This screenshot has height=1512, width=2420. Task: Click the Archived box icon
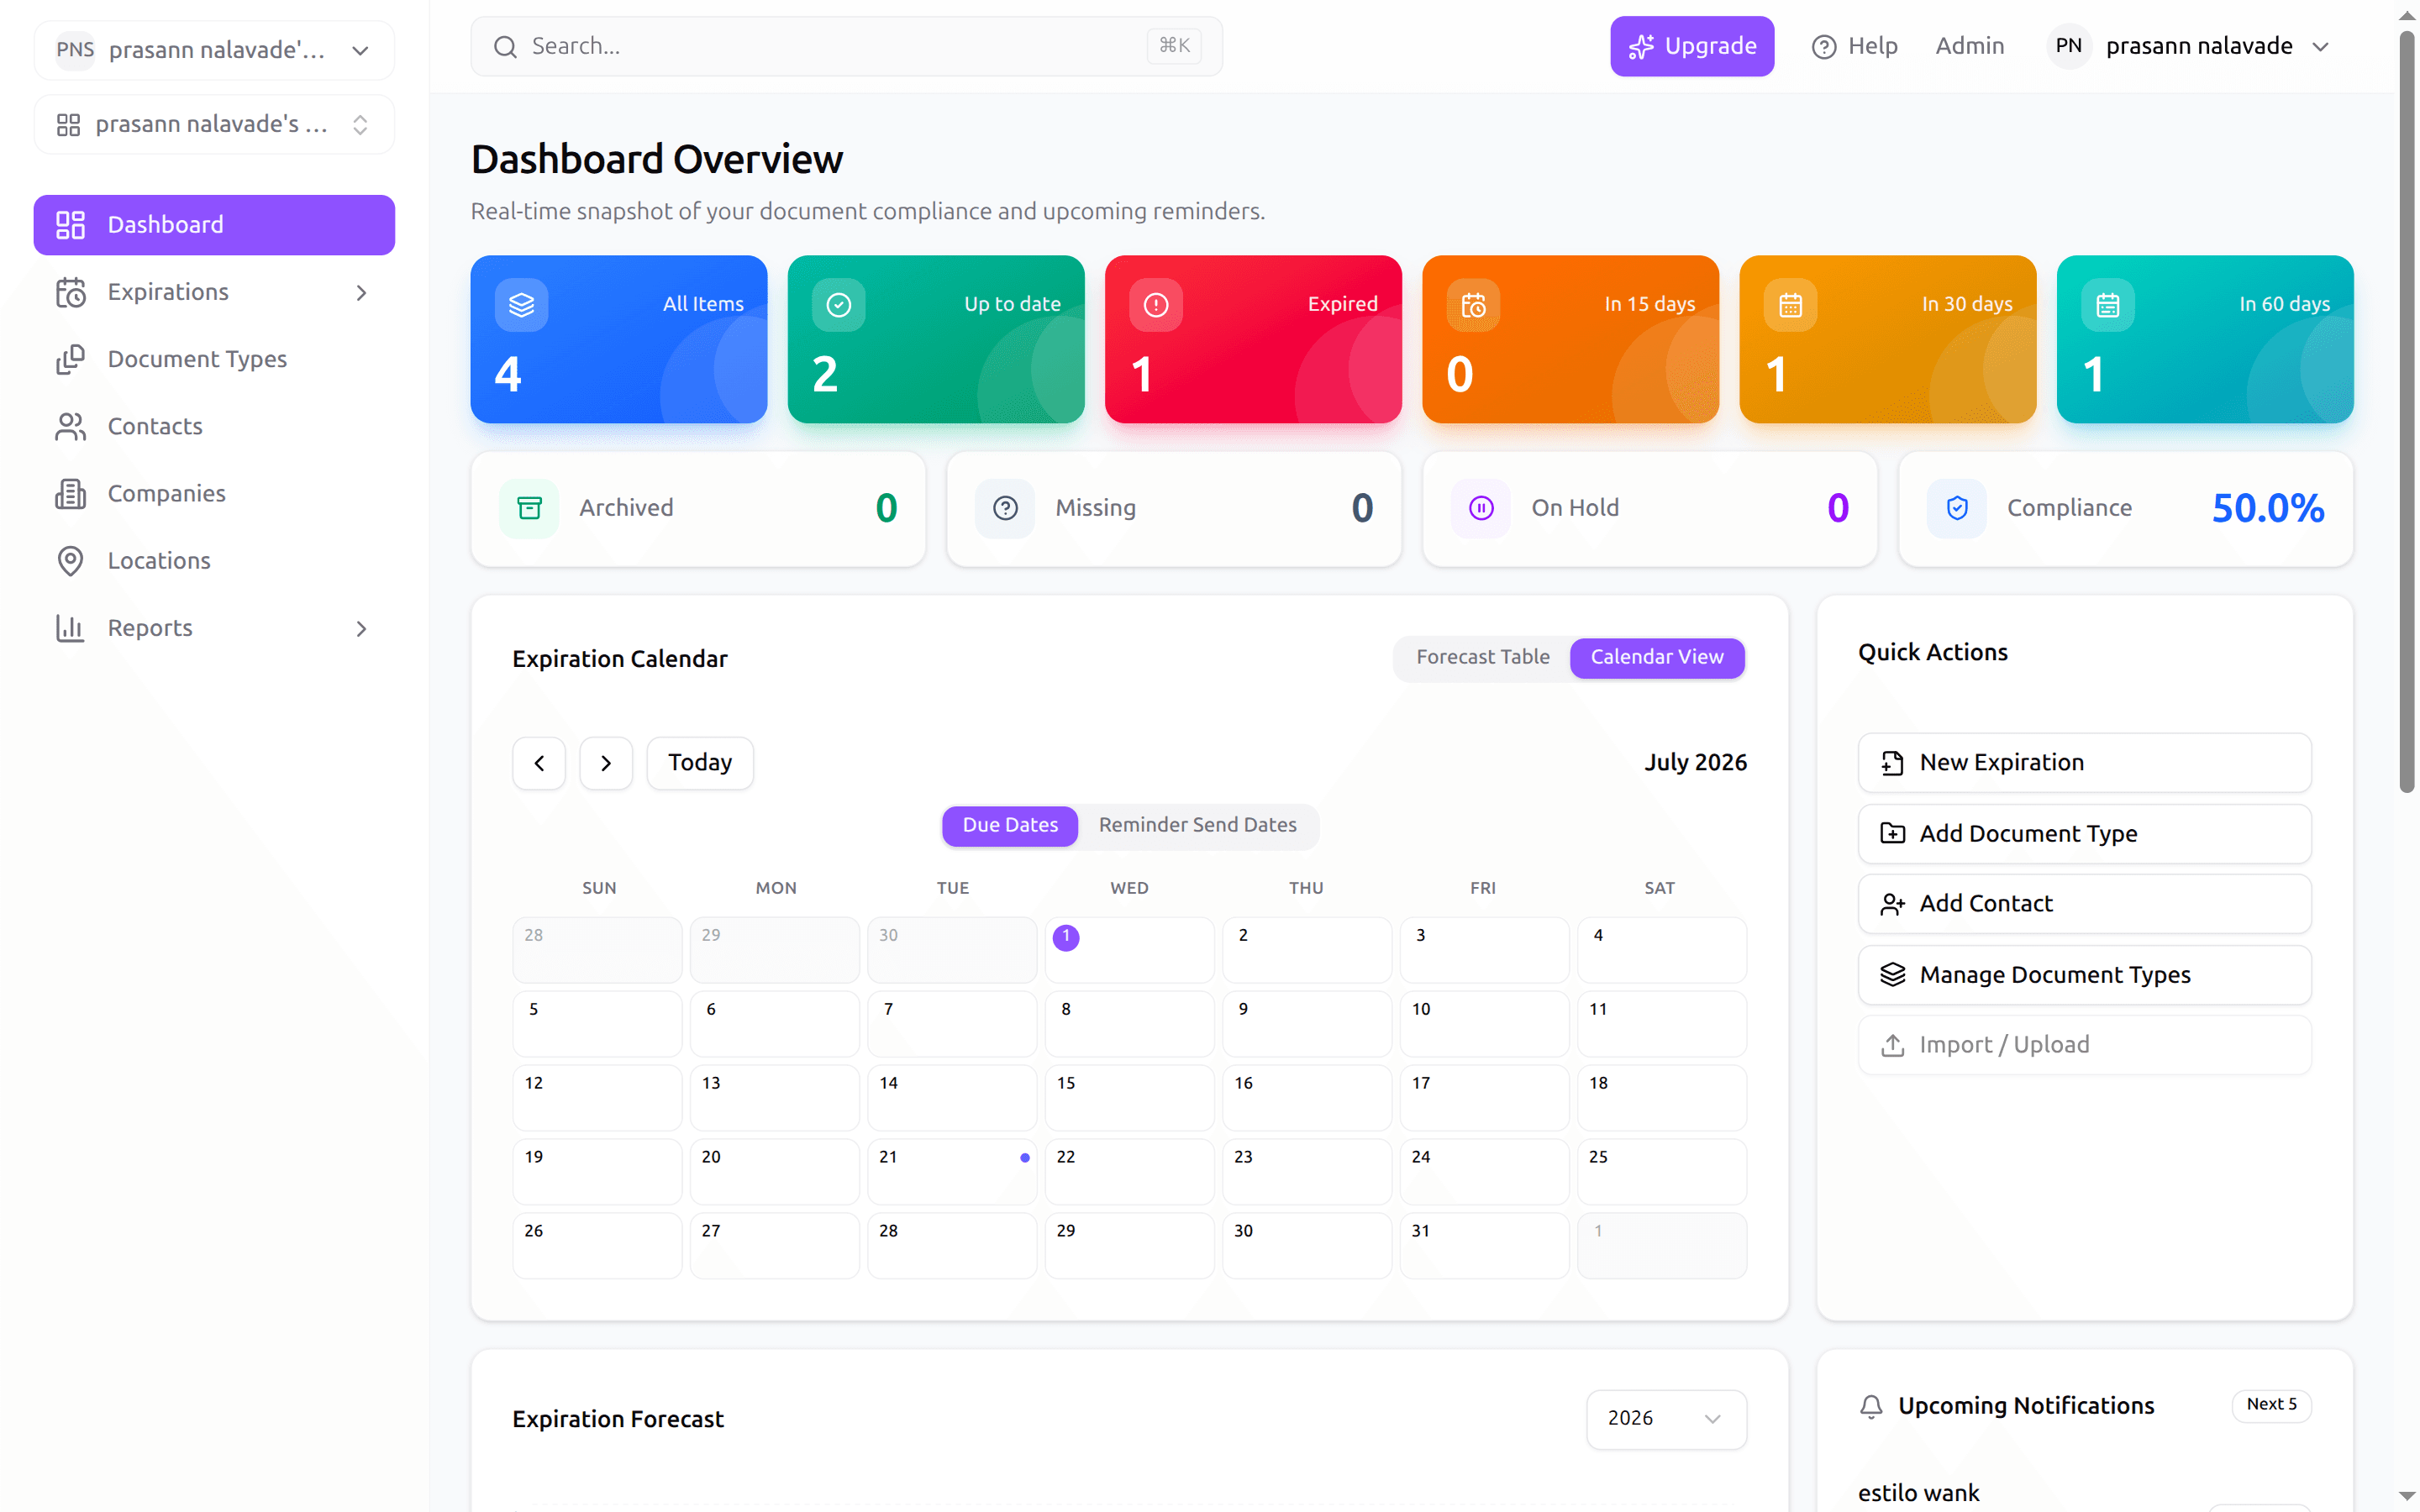coord(529,508)
